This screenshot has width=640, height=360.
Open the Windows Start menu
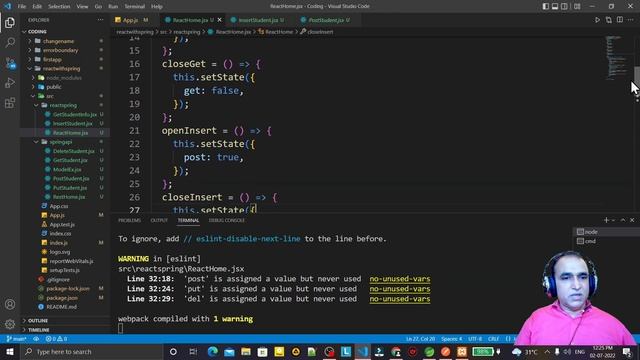point(10,351)
